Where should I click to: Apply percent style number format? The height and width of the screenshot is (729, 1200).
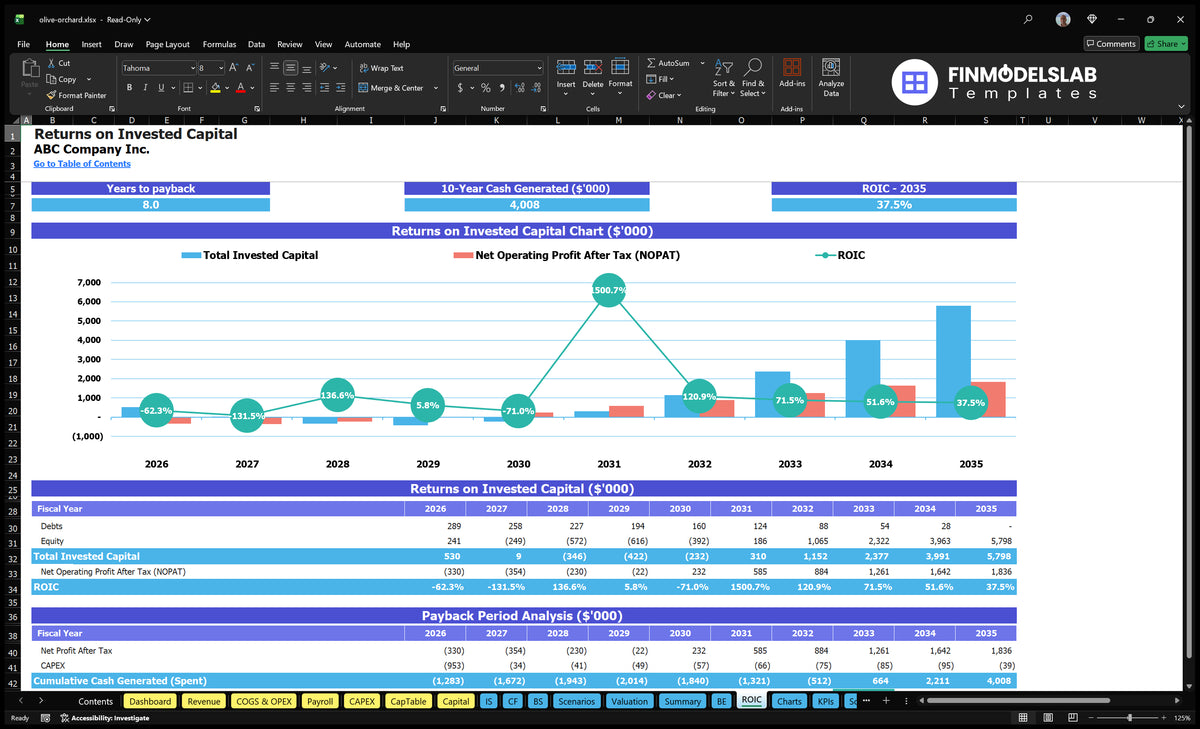[487, 88]
